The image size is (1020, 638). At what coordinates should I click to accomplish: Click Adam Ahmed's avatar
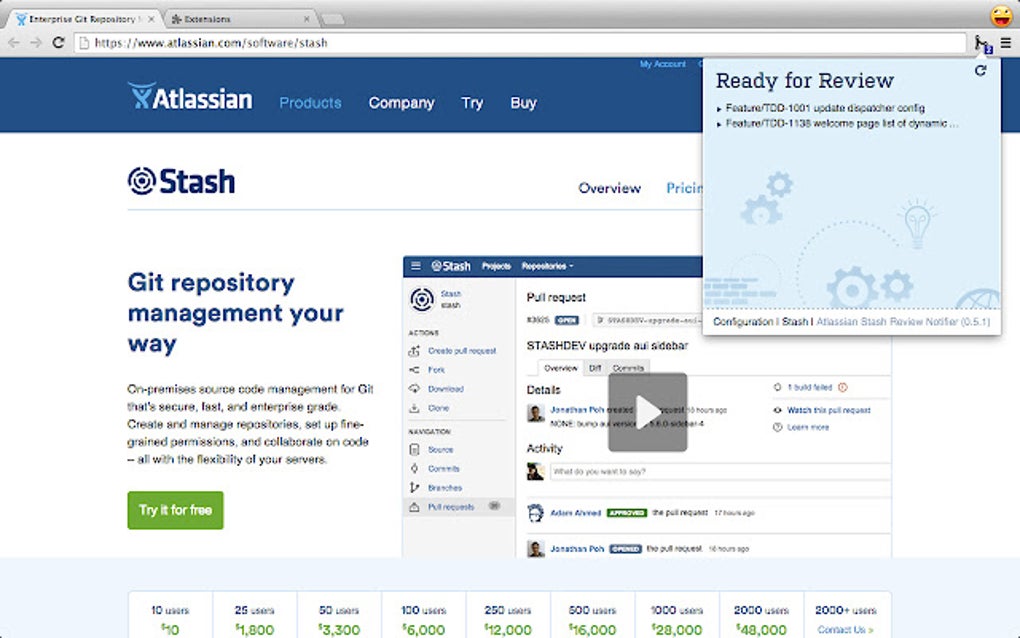[535, 513]
